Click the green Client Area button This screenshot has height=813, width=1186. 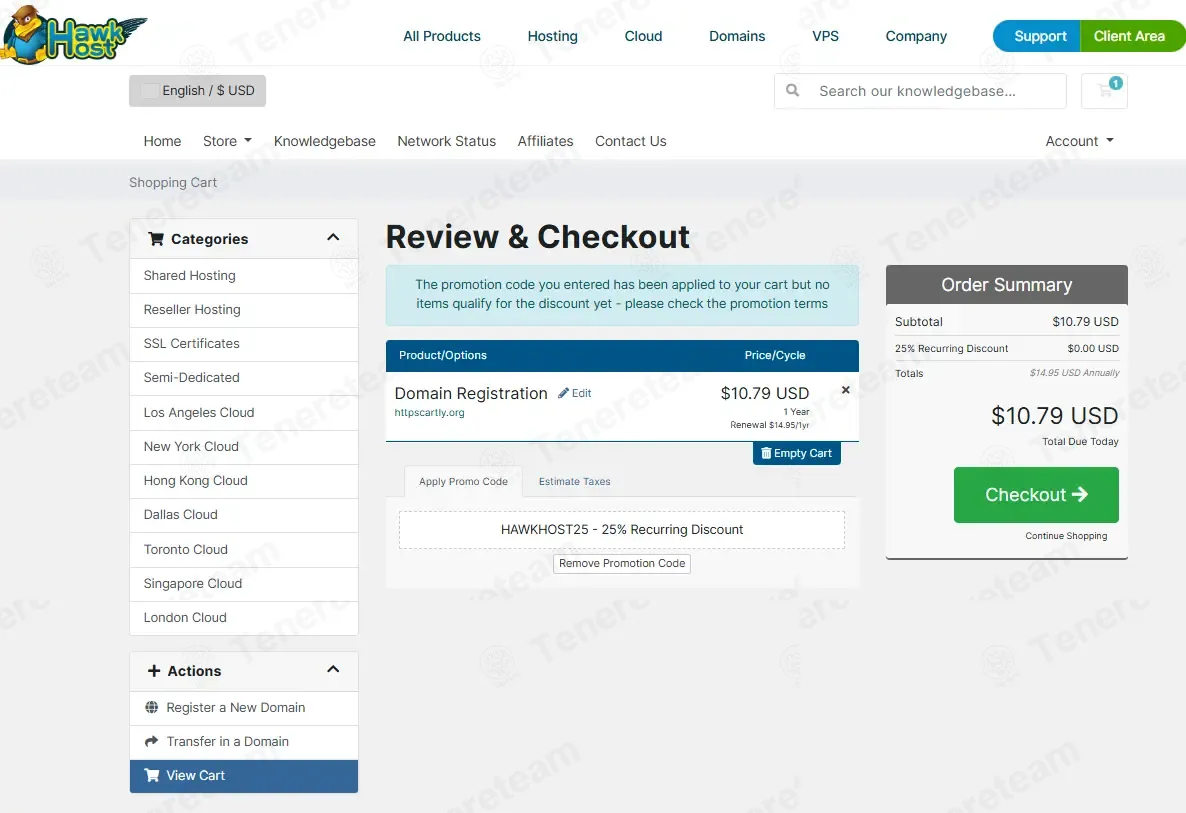click(1132, 36)
